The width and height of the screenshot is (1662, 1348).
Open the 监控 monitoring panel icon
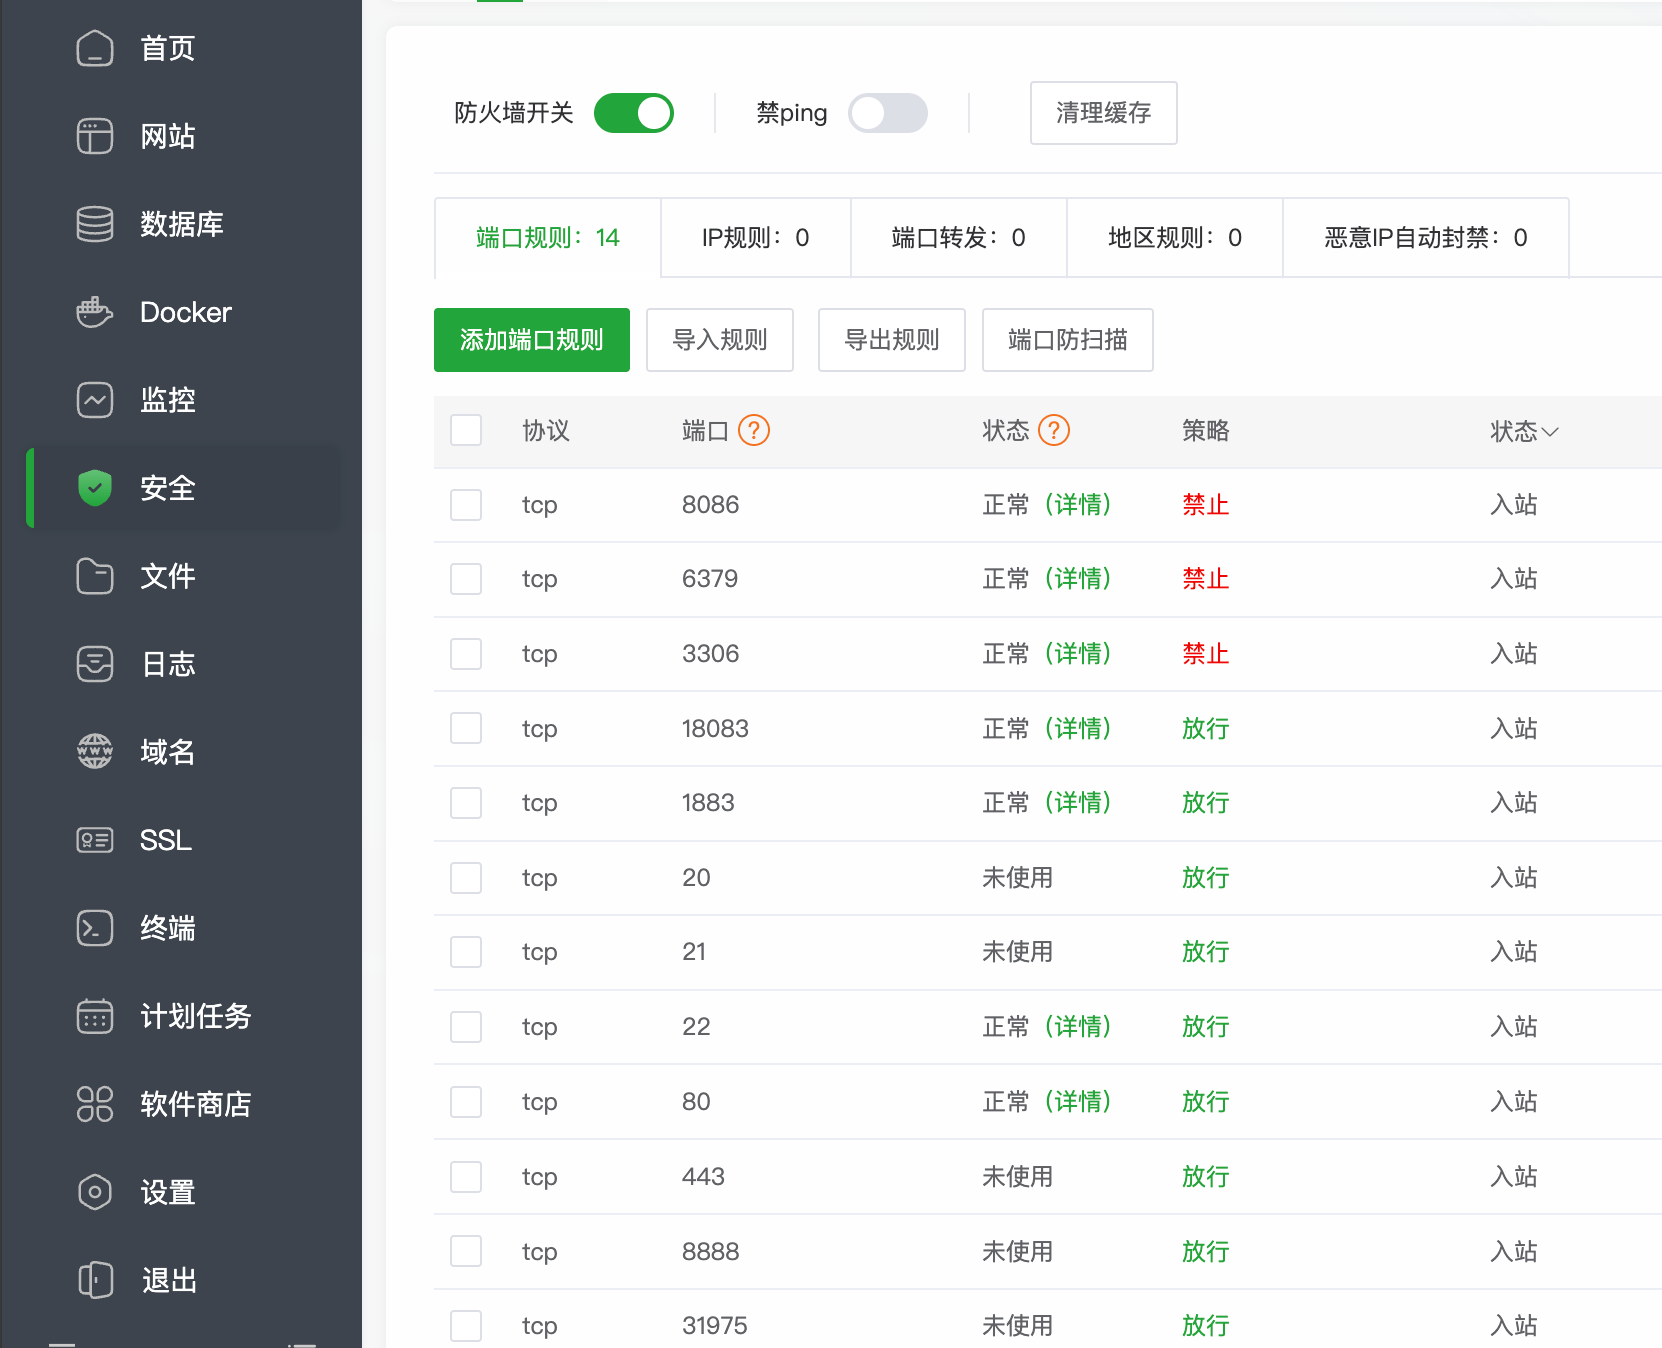coord(95,400)
